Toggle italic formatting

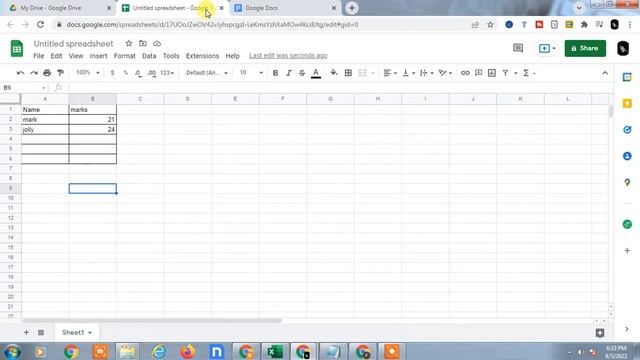(x=289, y=73)
